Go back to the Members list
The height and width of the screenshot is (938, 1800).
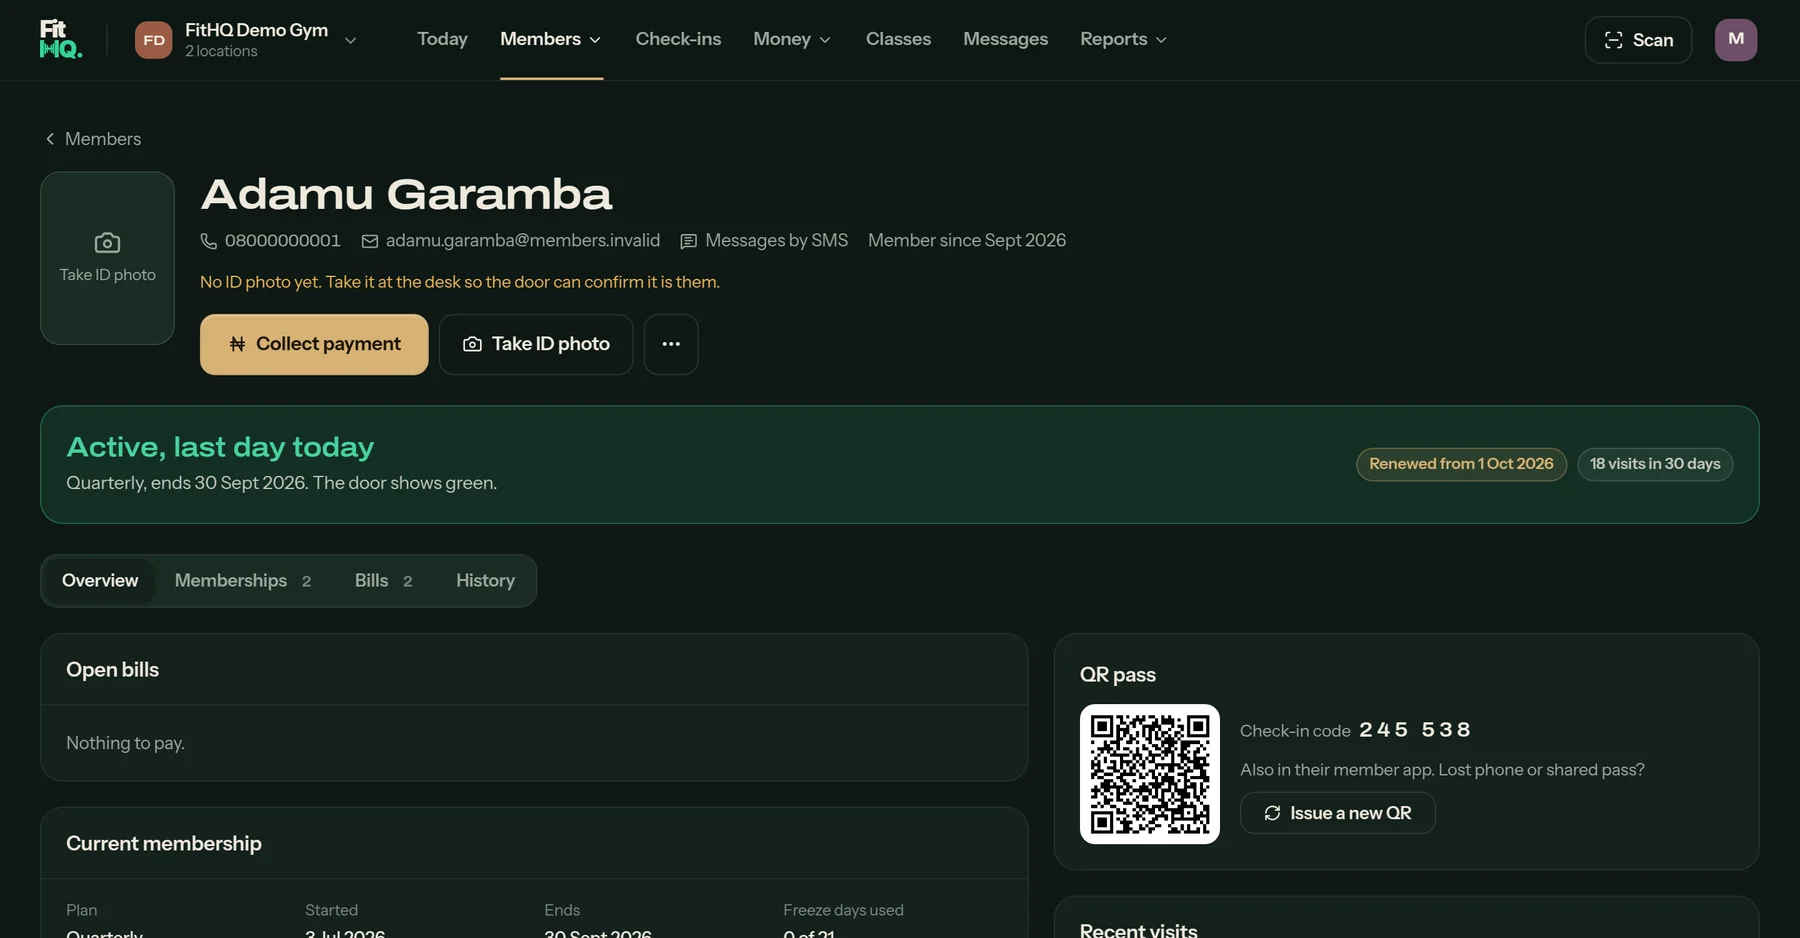pos(93,139)
